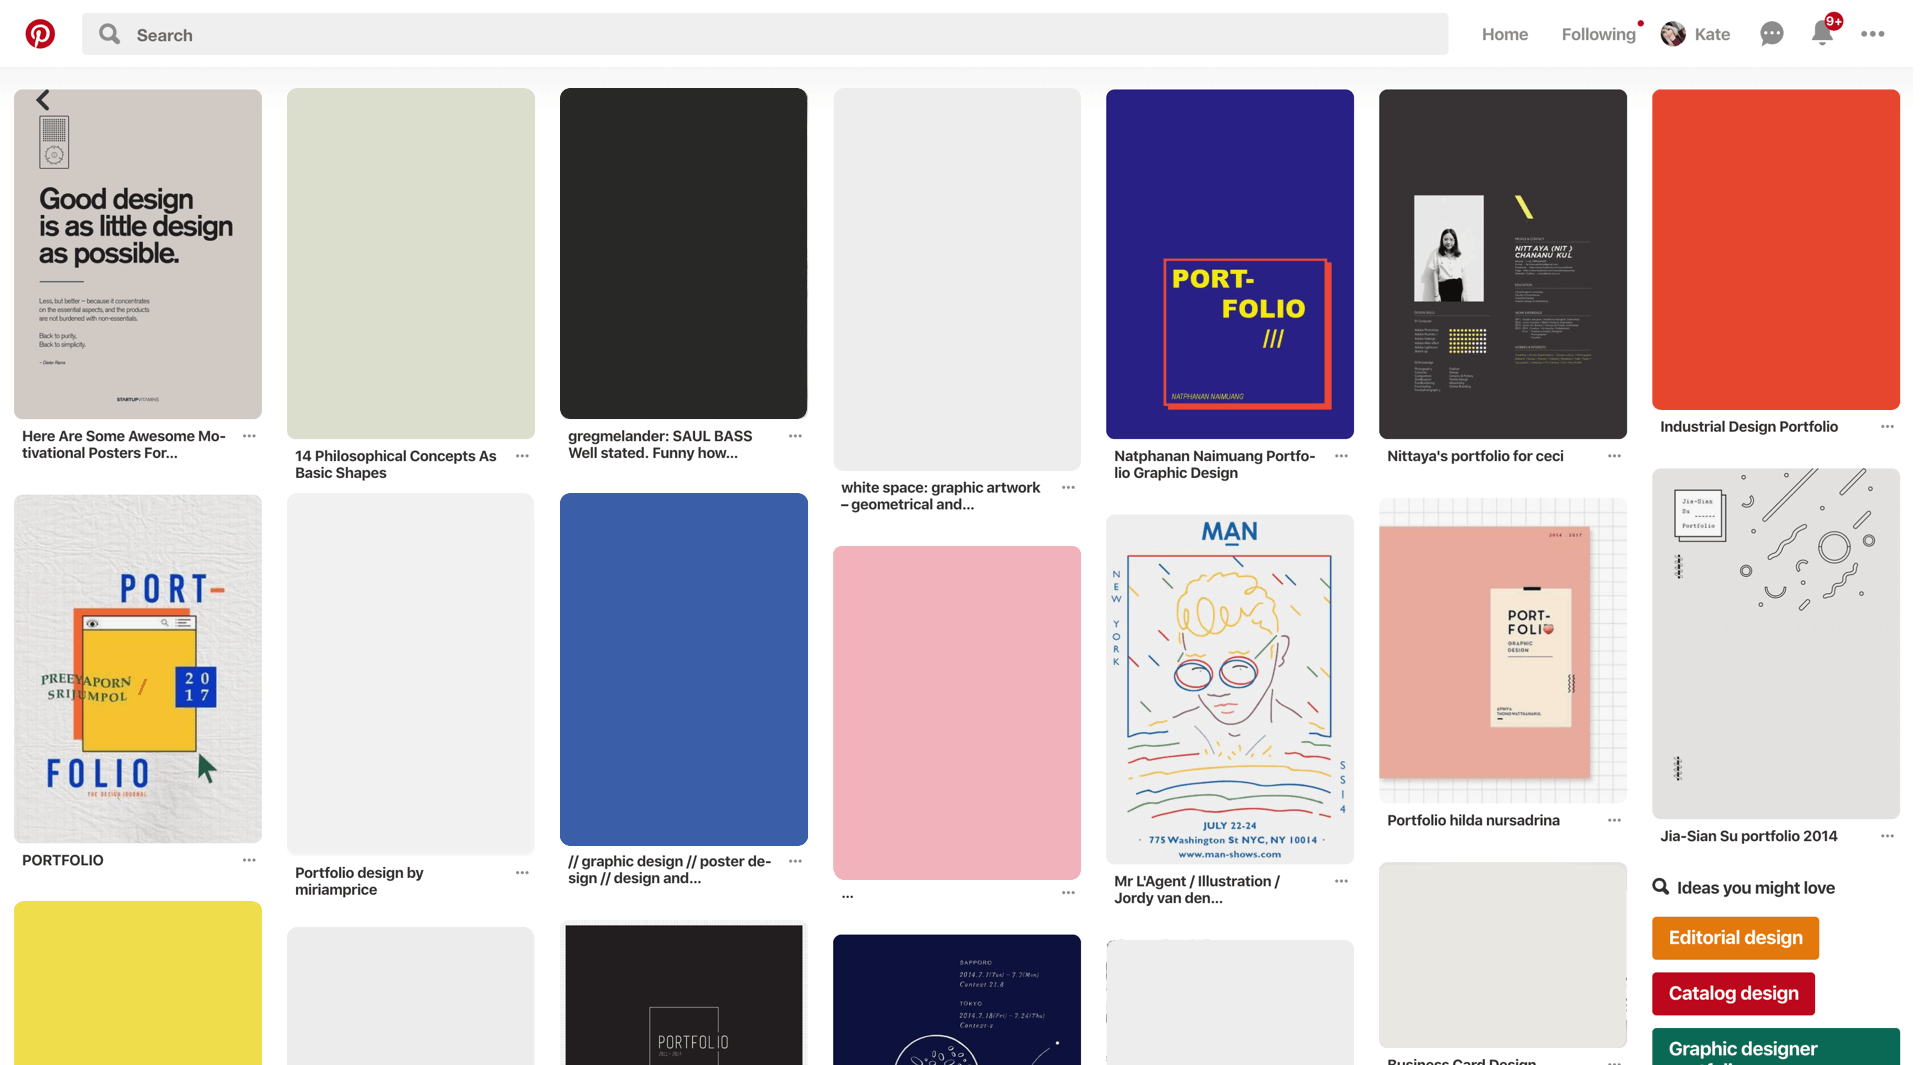Click 'Here Are Some Awesome Motivational Posters' title
This screenshot has width=1920, height=1065.
click(124, 445)
